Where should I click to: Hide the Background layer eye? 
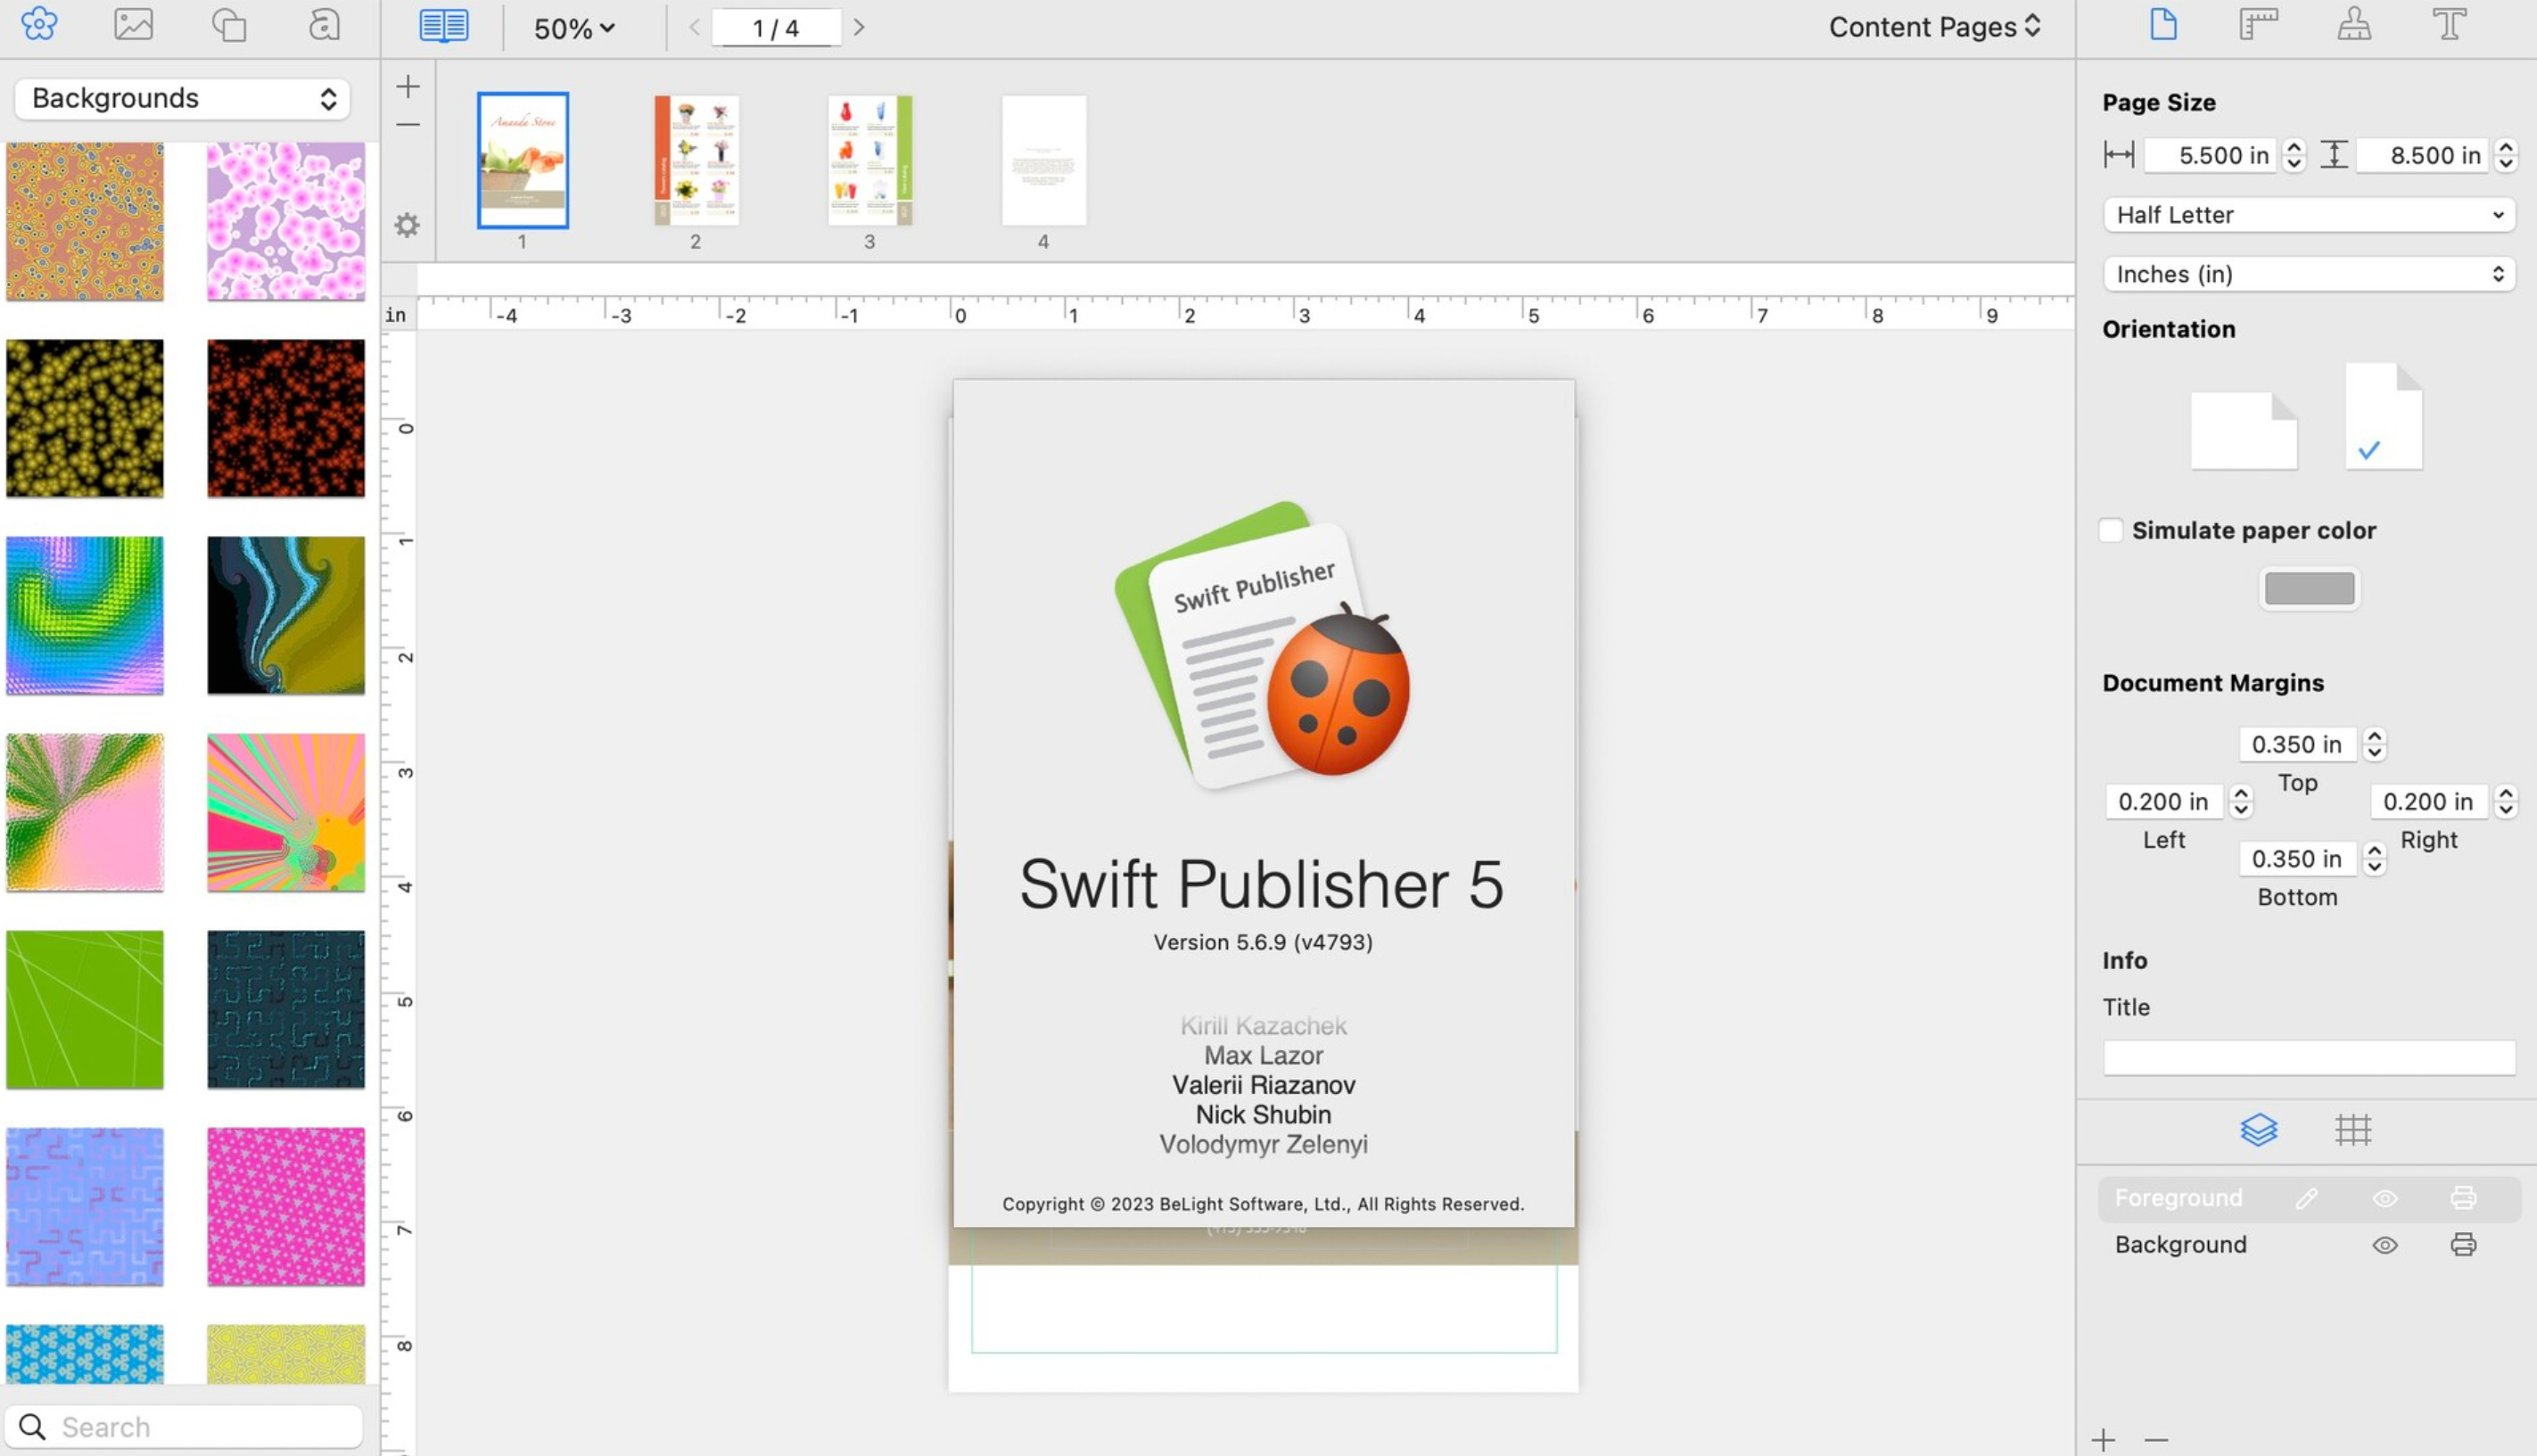[x=2385, y=1245]
